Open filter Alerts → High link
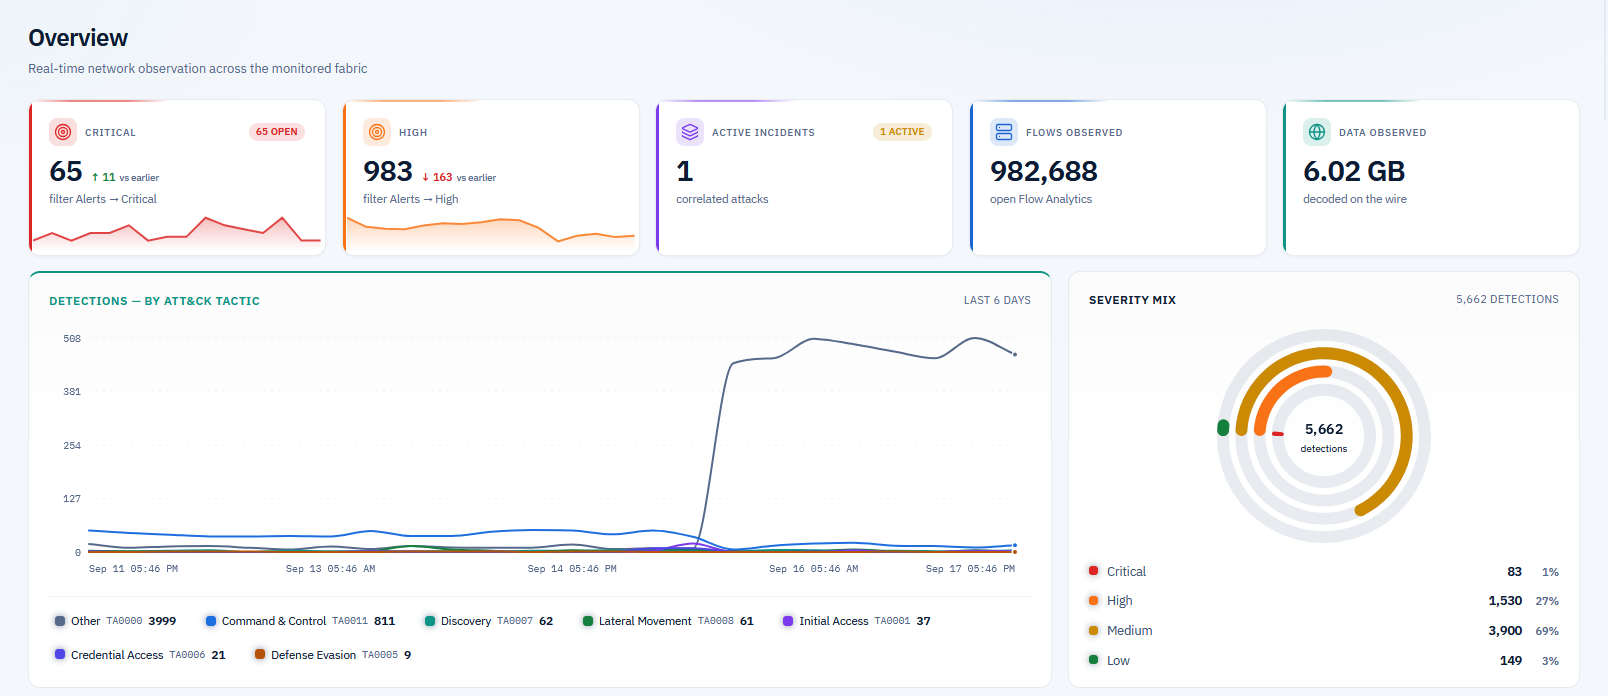The width and height of the screenshot is (1608, 696). [x=411, y=199]
